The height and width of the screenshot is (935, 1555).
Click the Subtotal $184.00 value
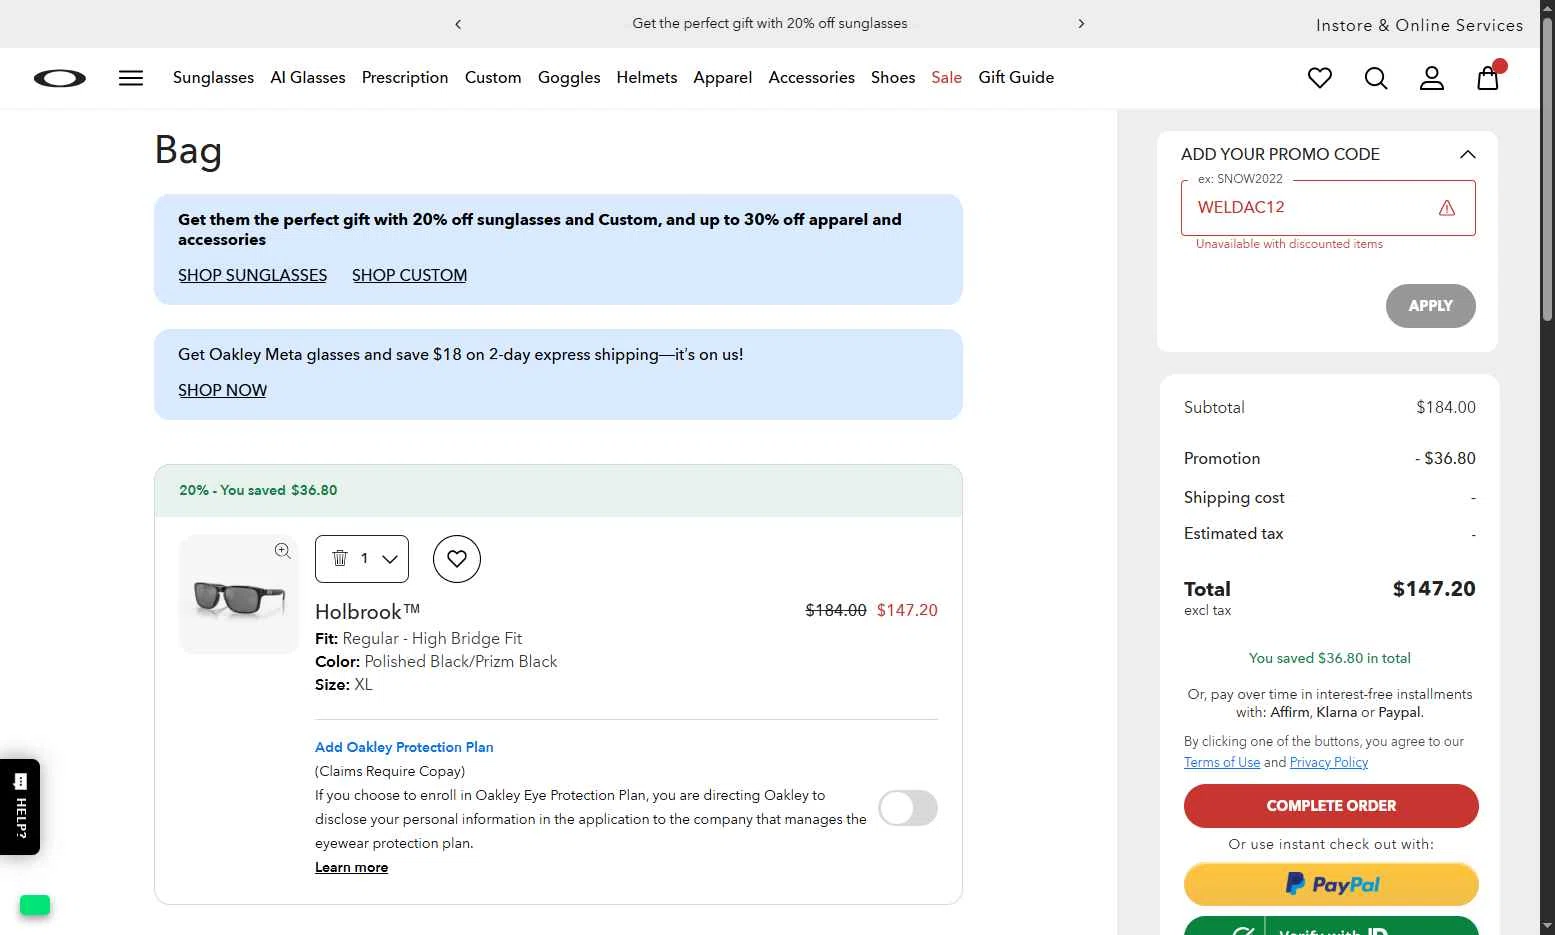1446,407
